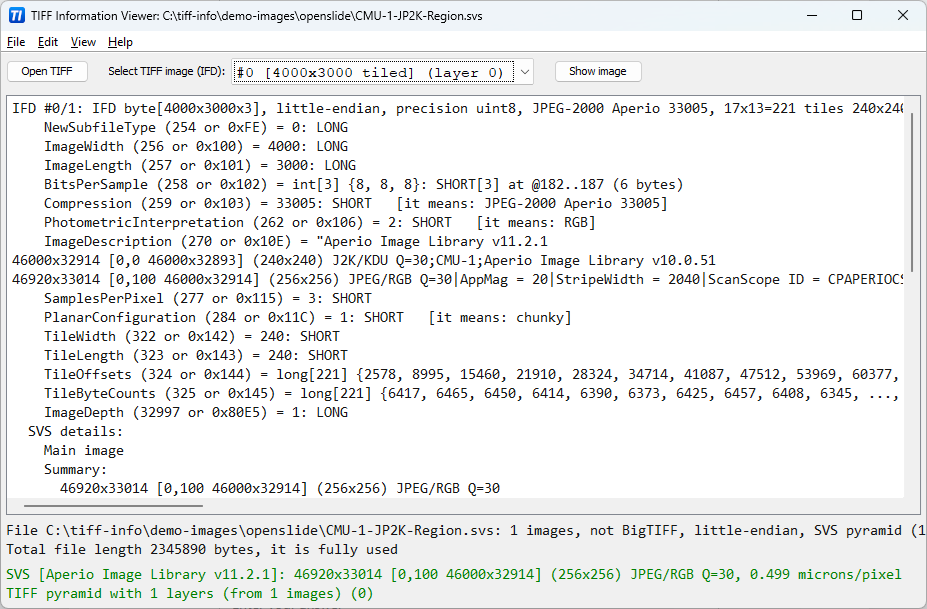Open the Help menu

click(120, 42)
